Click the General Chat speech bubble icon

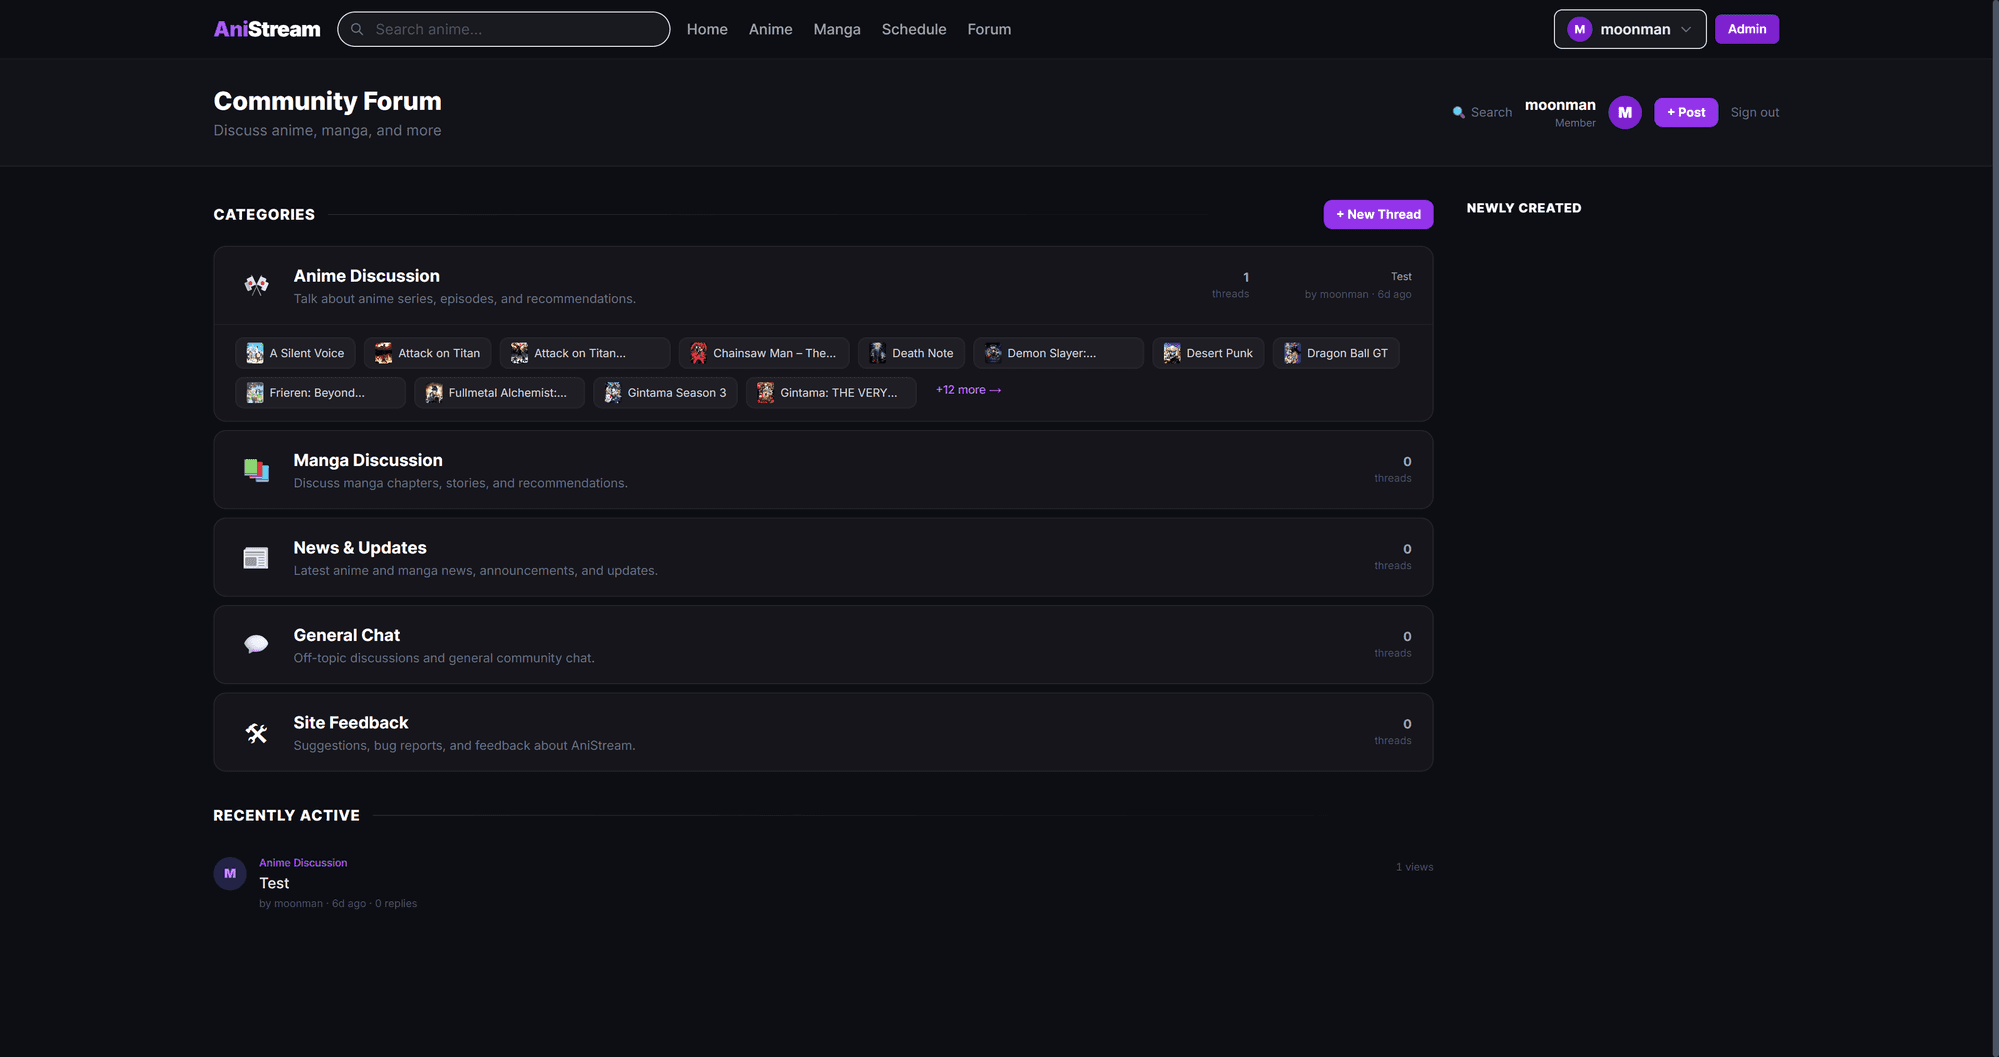coord(256,645)
